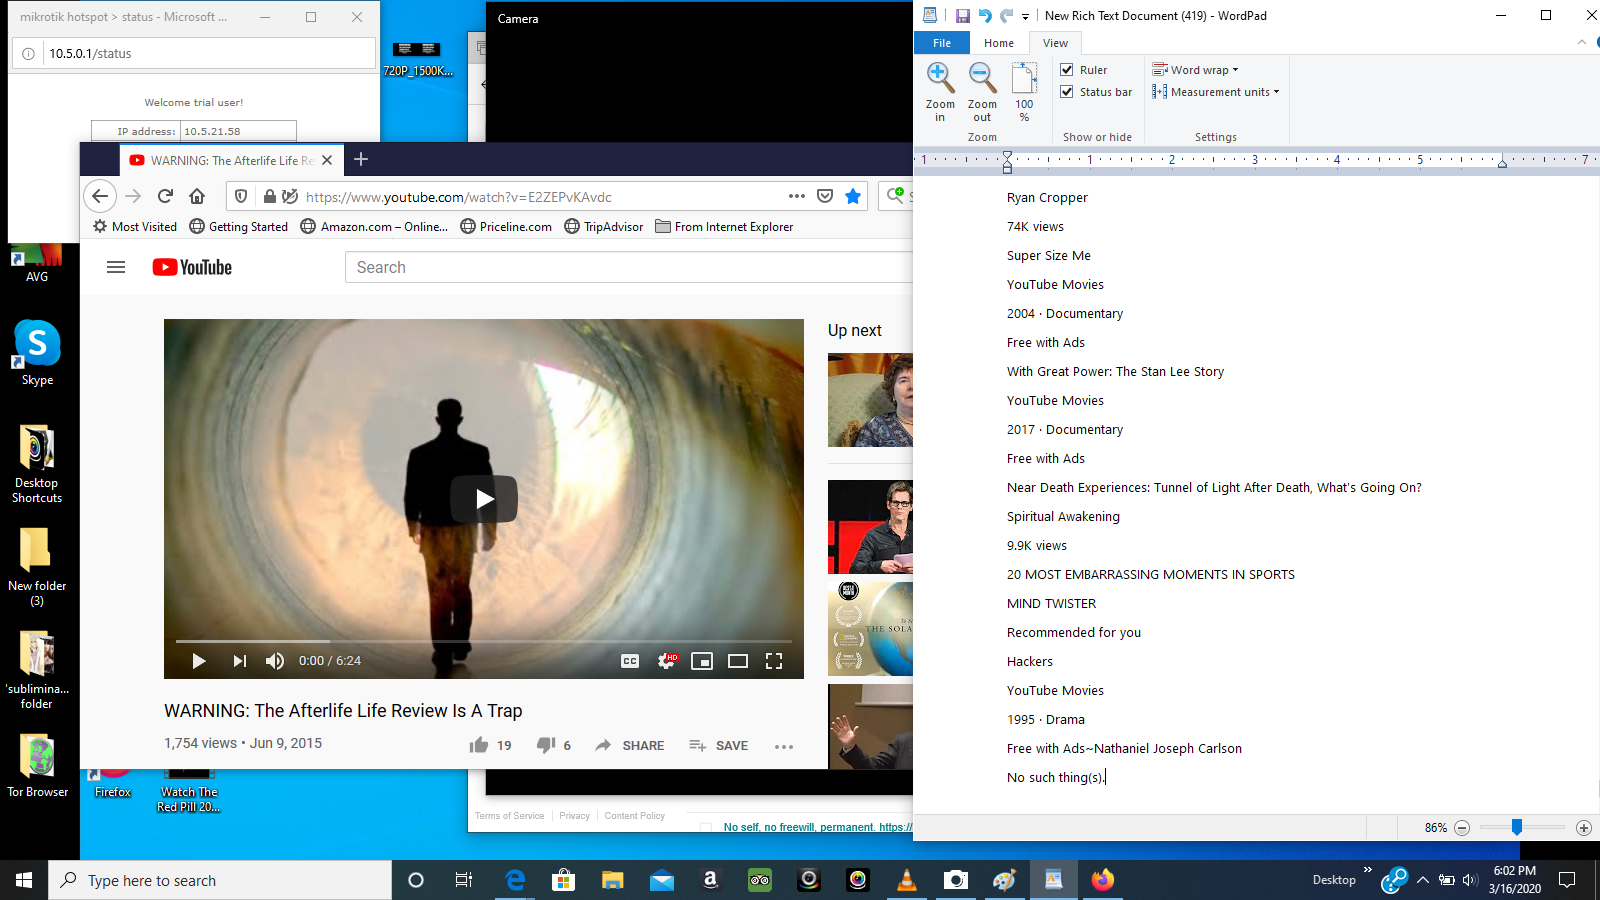Click the Zoom in icon in WordPad
Image resolution: width=1600 pixels, height=900 pixels.
click(x=939, y=91)
